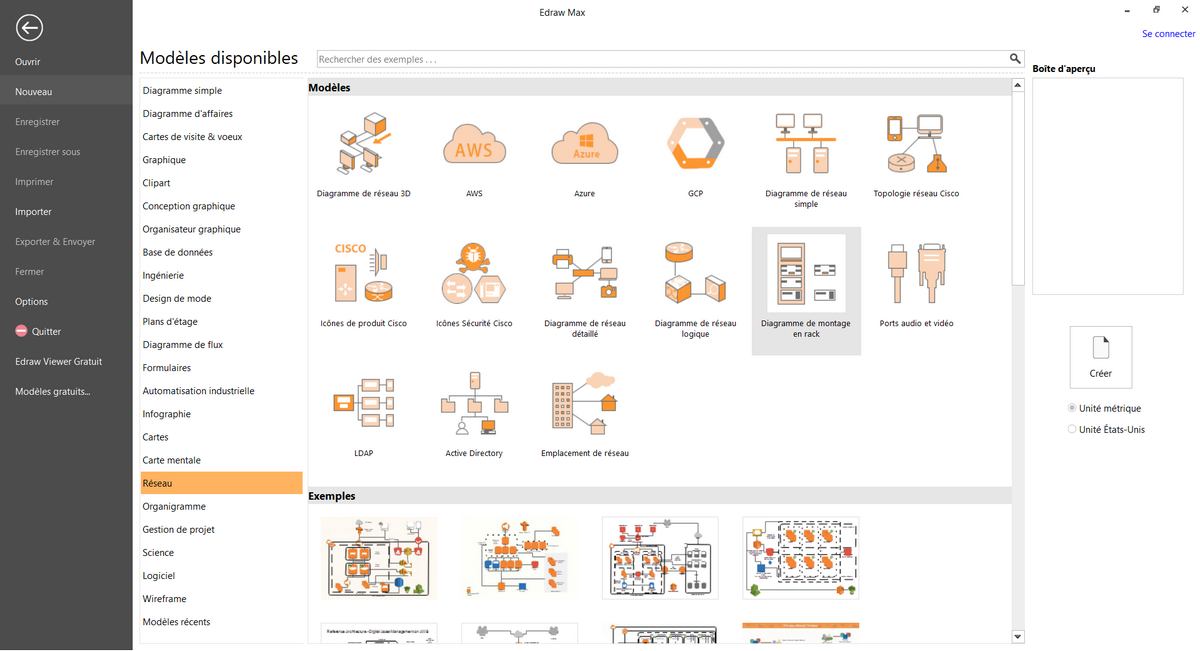This screenshot has width=1200, height=651.
Task: Click the search magnifier icon
Action: click(1013, 58)
